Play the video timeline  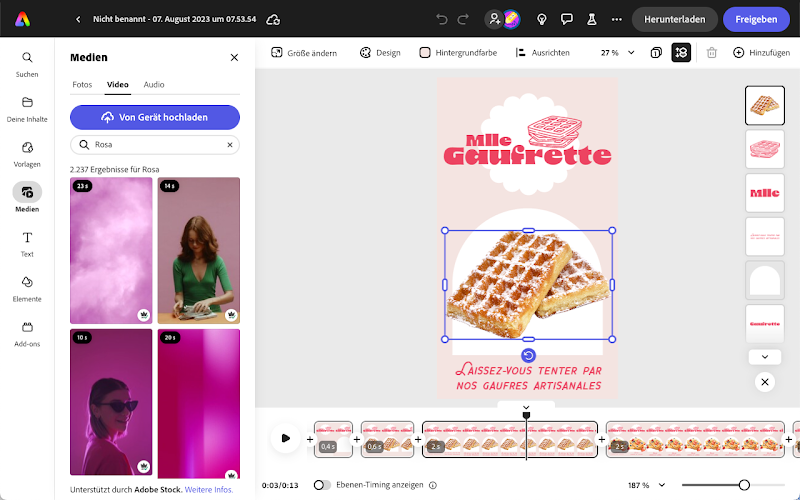(x=286, y=438)
